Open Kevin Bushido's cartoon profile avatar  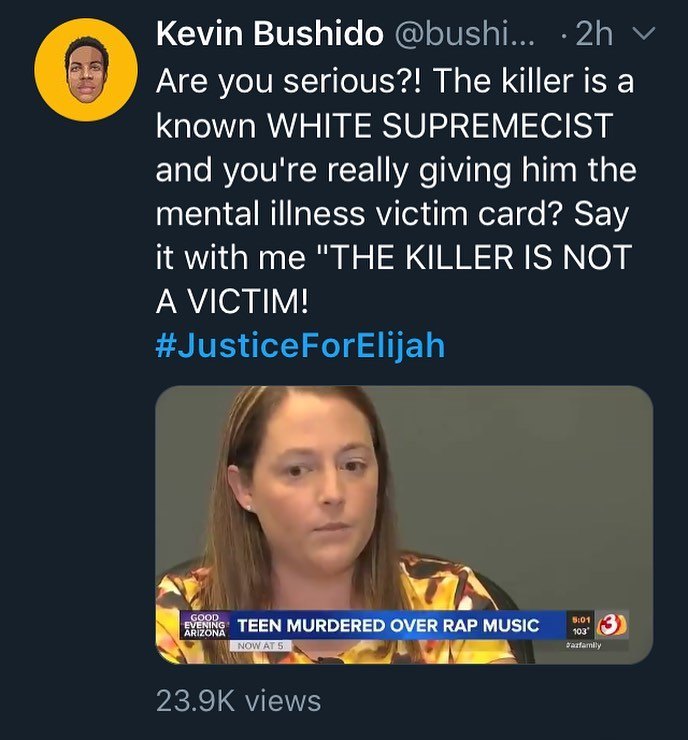[86, 70]
